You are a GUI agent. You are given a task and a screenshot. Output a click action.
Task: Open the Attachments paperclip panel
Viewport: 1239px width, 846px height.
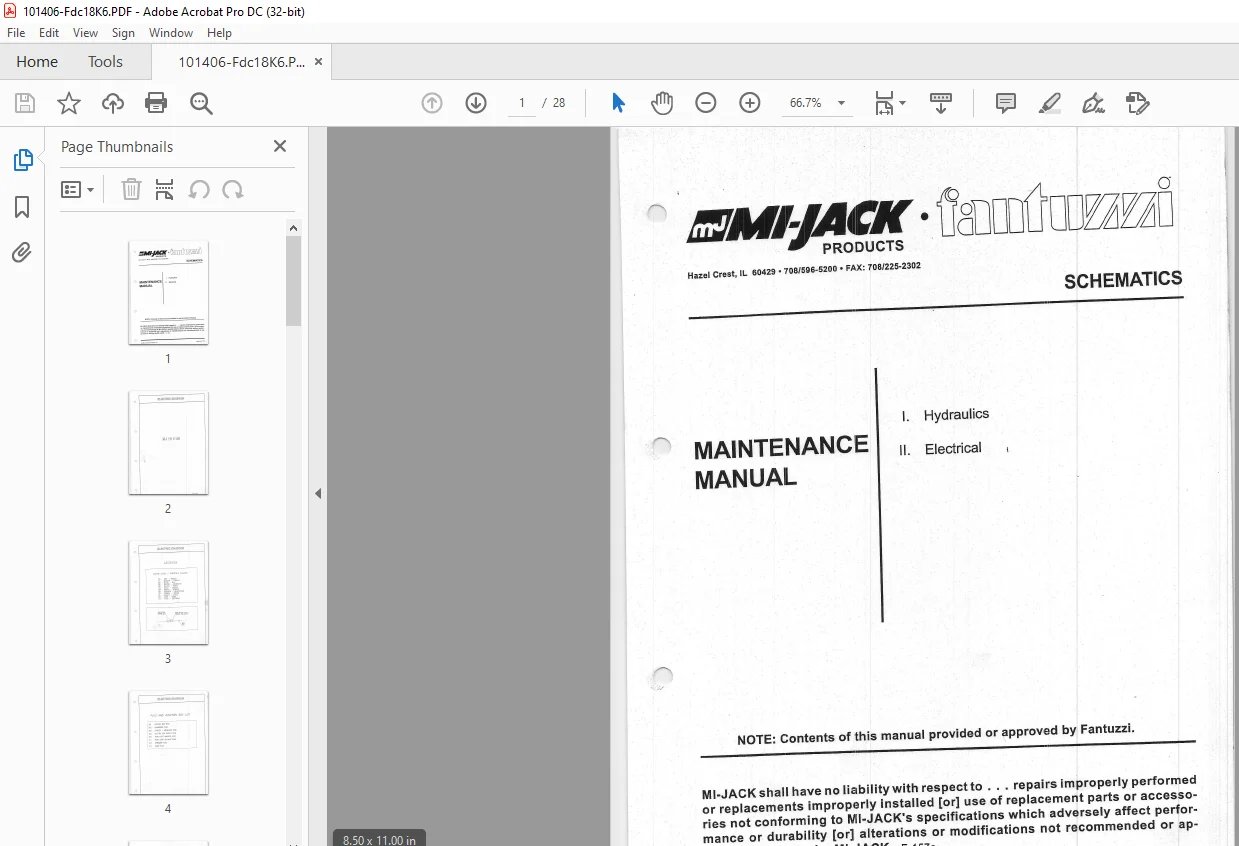tap(22, 253)
